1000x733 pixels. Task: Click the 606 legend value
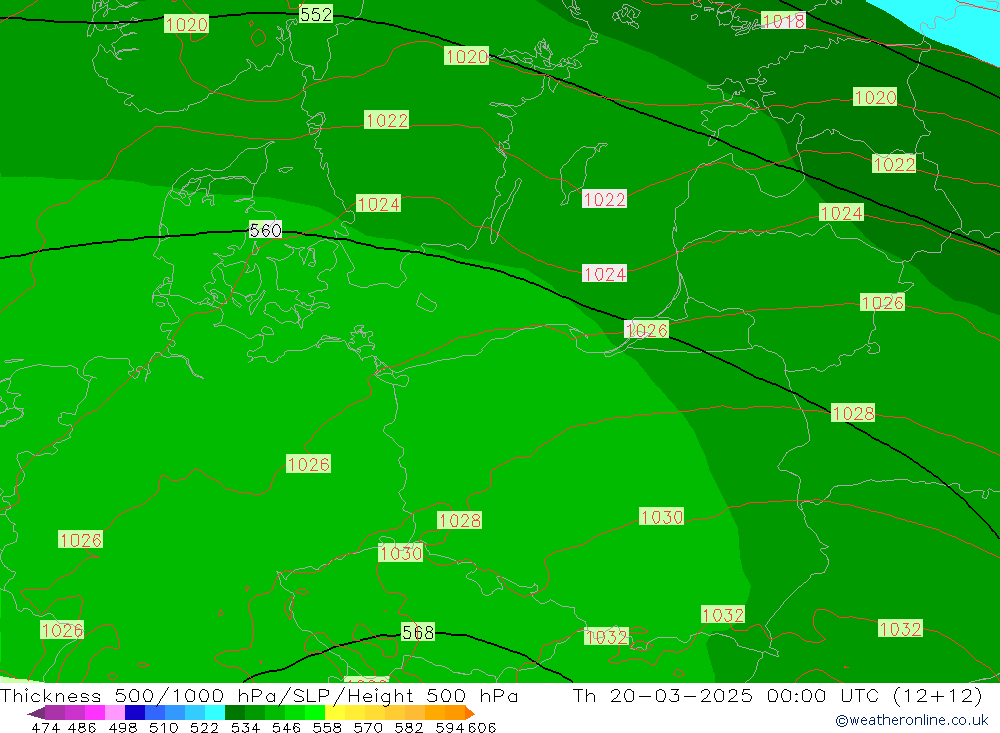click(482, 727)
